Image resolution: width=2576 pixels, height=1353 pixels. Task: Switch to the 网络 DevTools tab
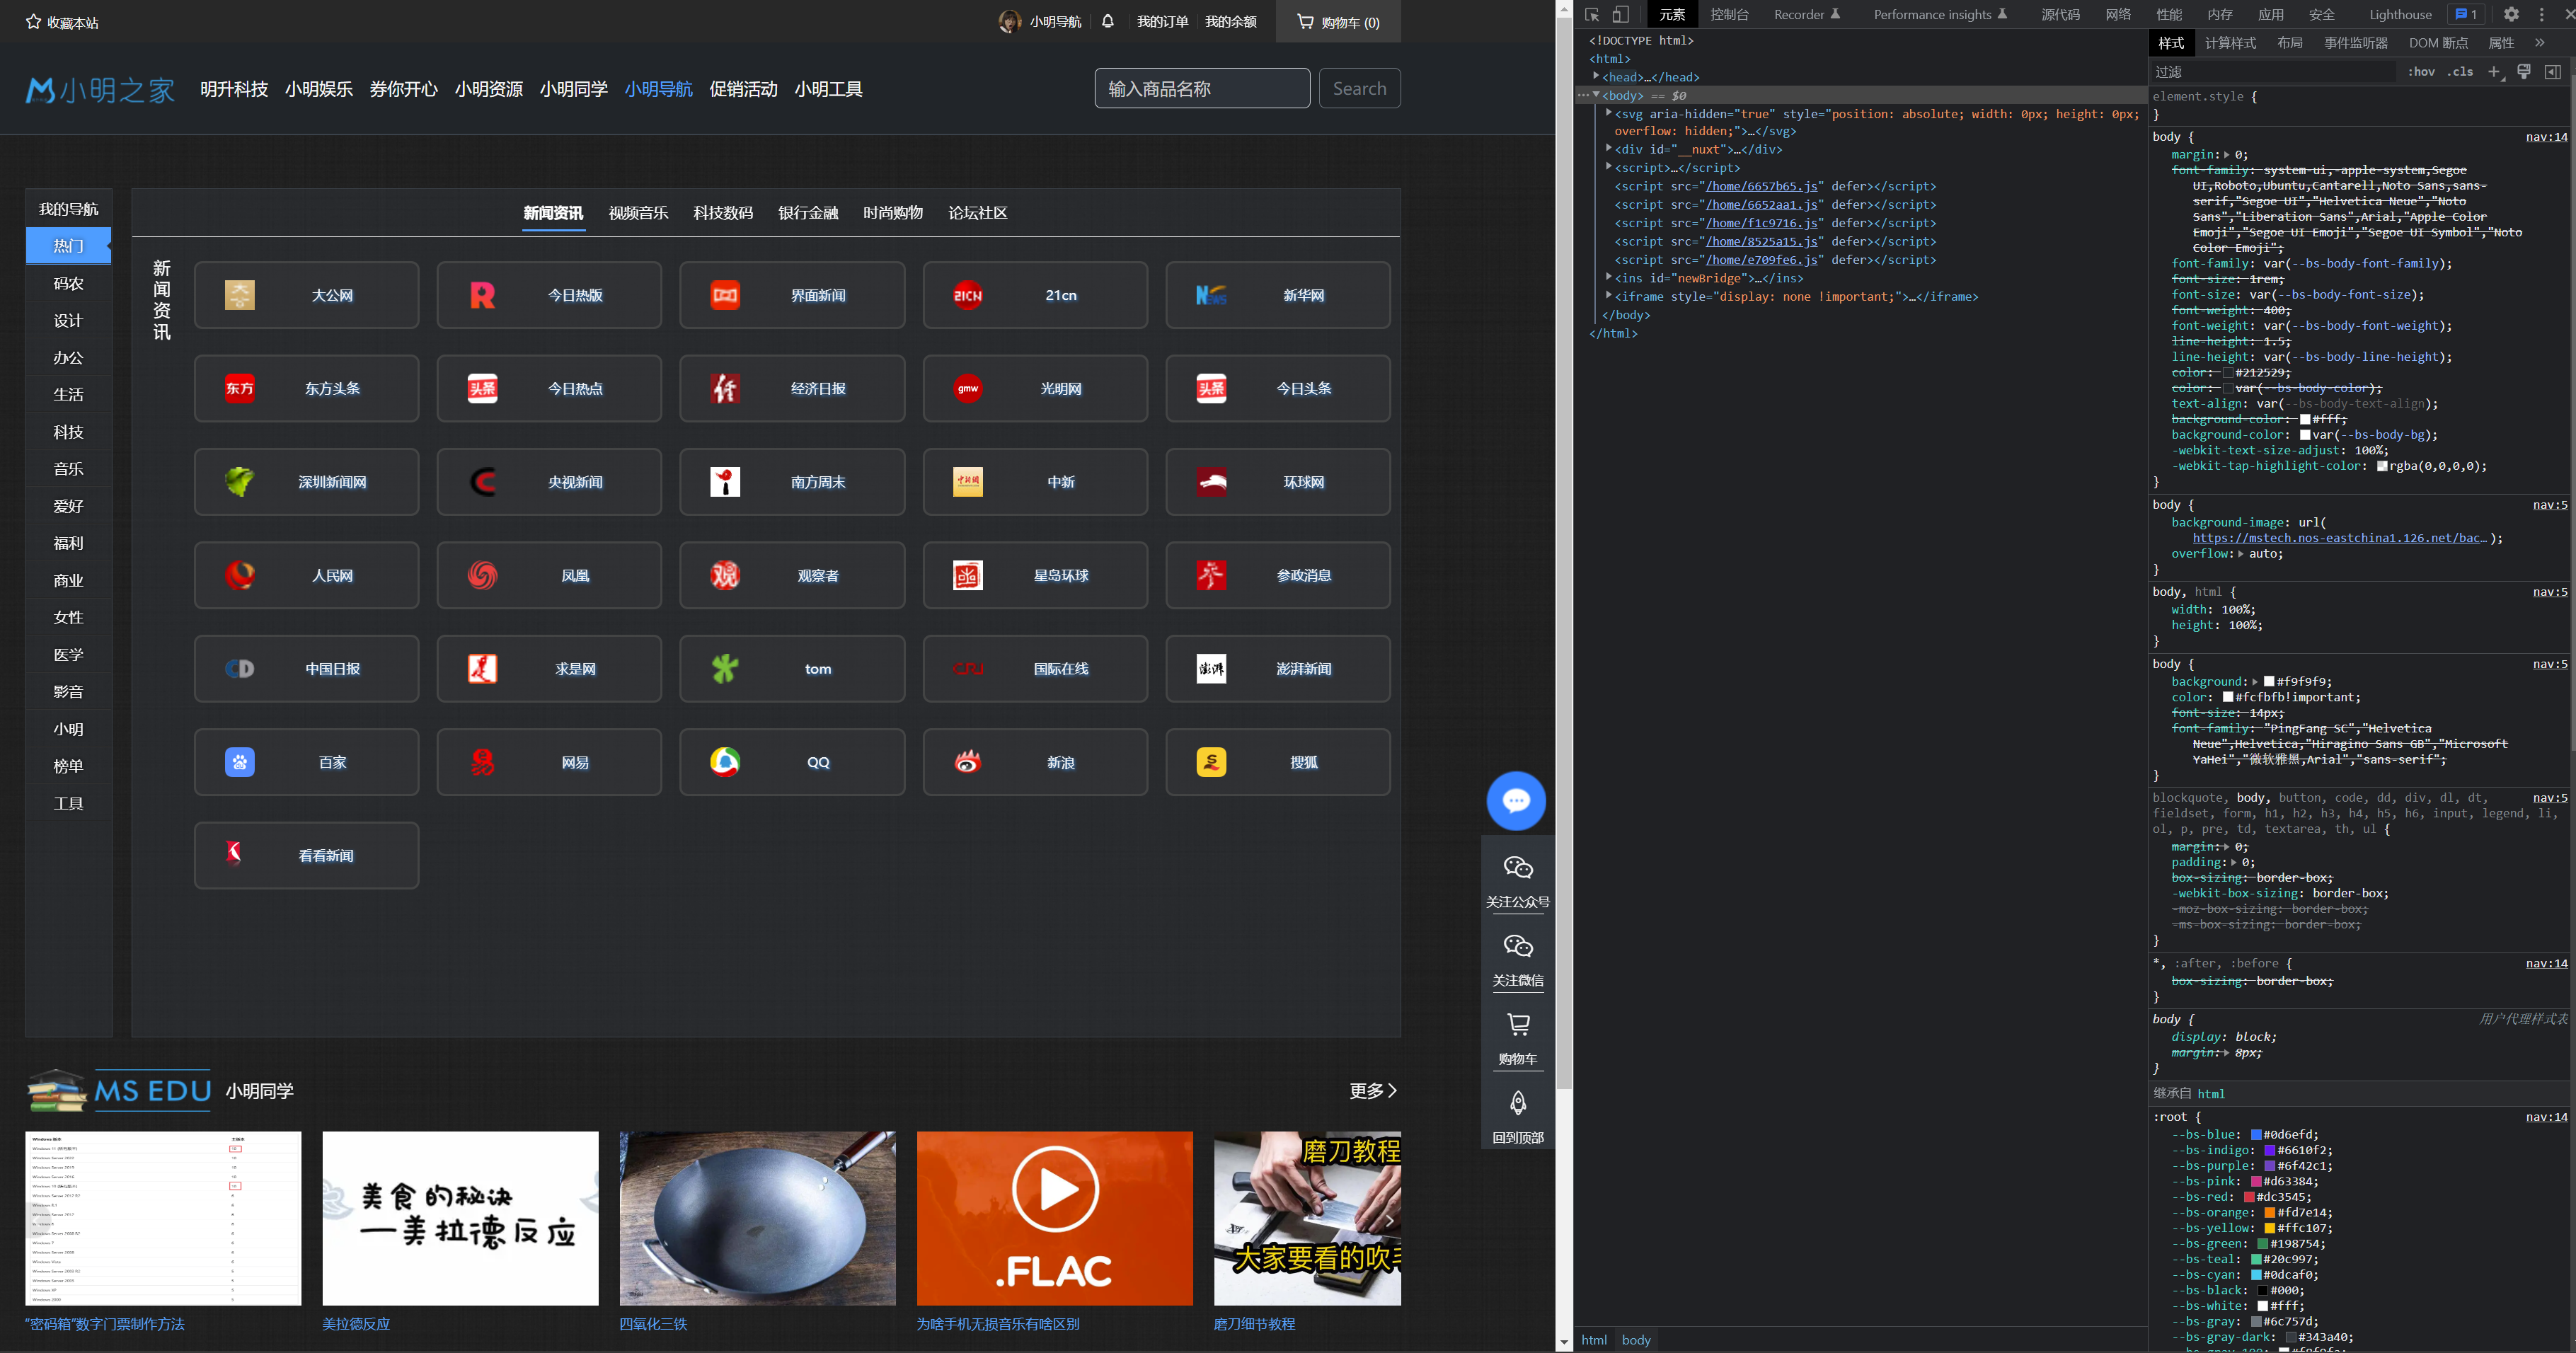[2117, 14]
